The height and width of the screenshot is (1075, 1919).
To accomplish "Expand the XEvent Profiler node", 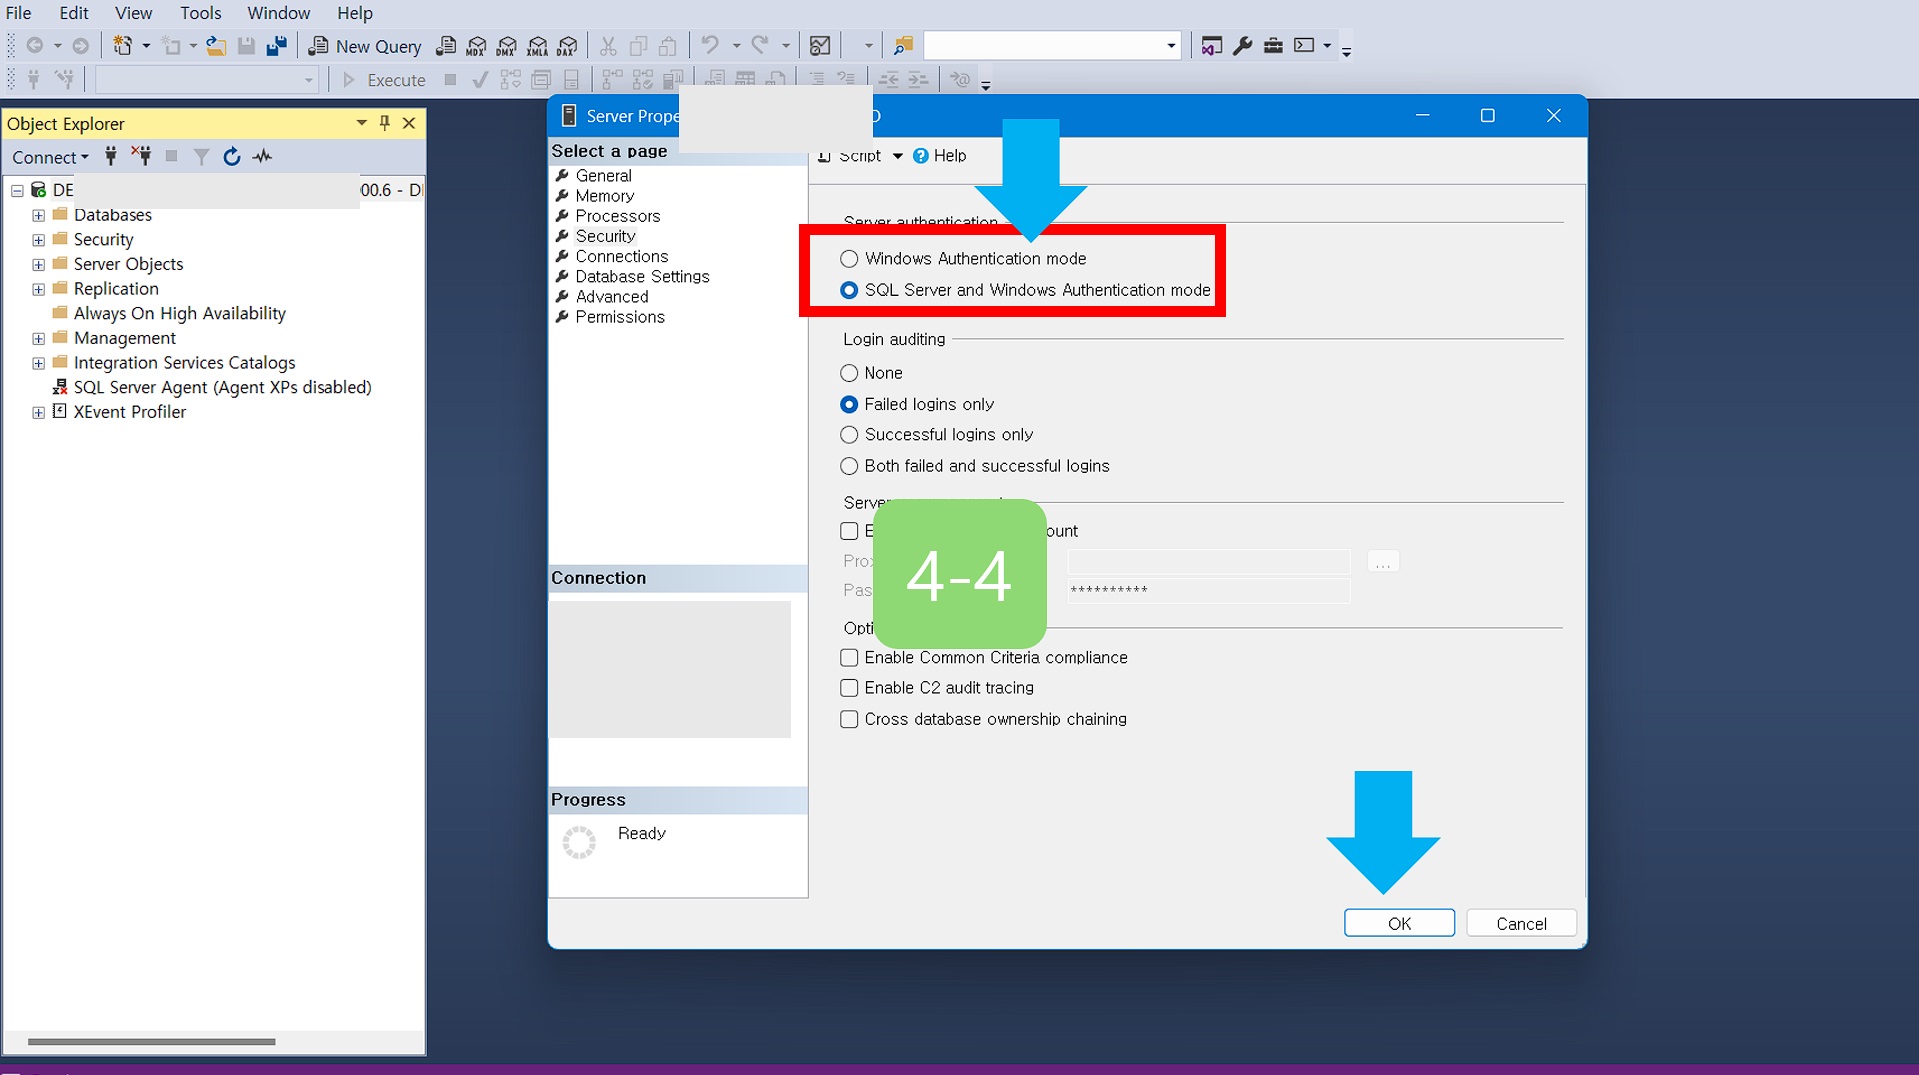I will (x=38, y=412).
